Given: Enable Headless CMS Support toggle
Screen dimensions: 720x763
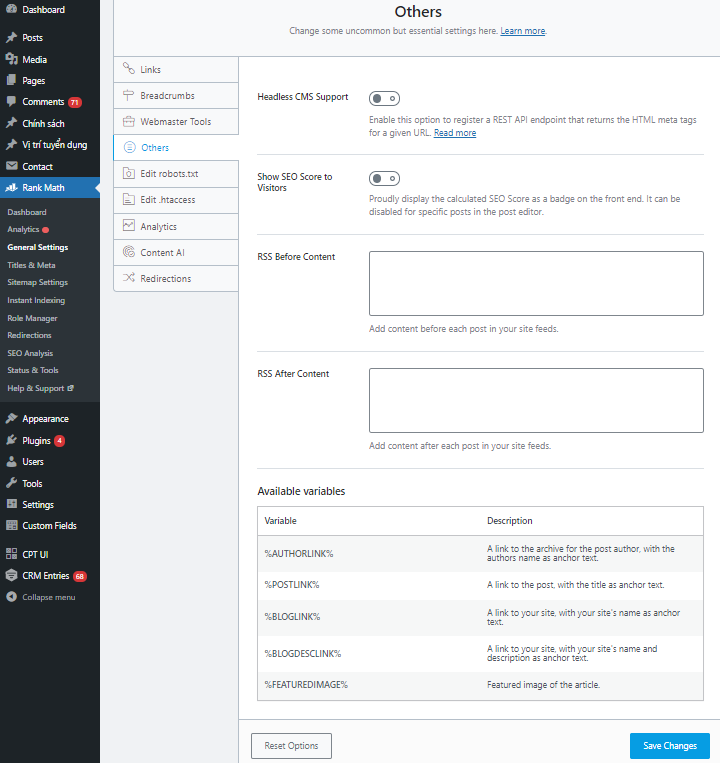Looking at the screenshot, I should 384,98.
